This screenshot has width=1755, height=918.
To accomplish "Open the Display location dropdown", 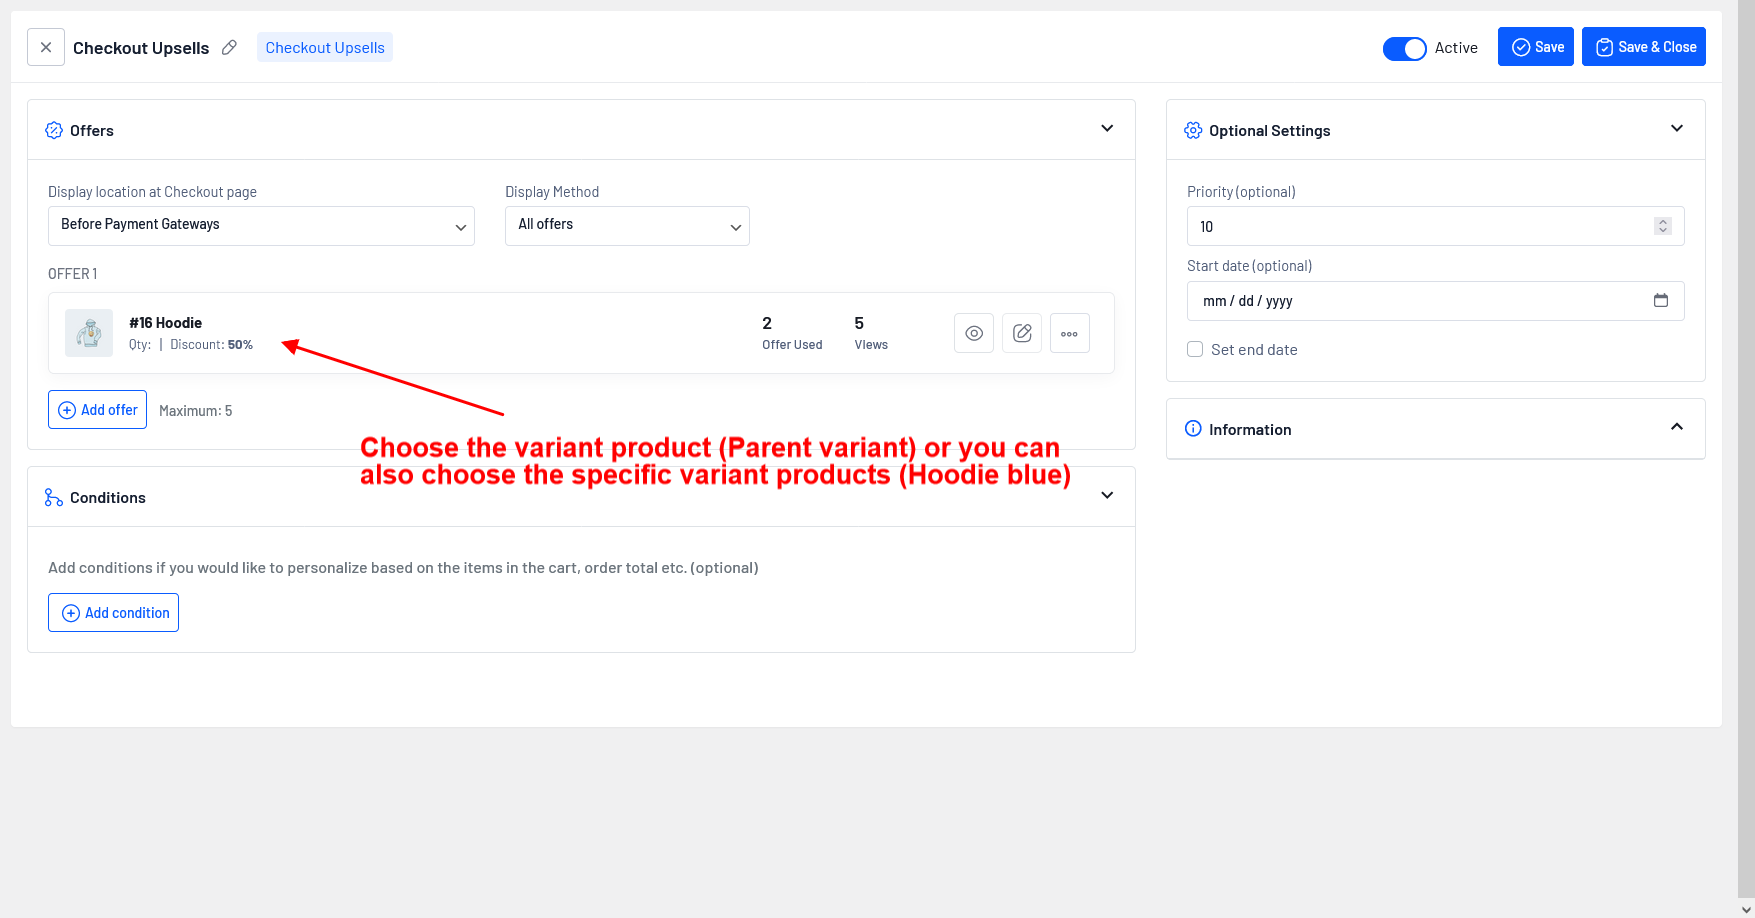I will click(x=261, y=226).
